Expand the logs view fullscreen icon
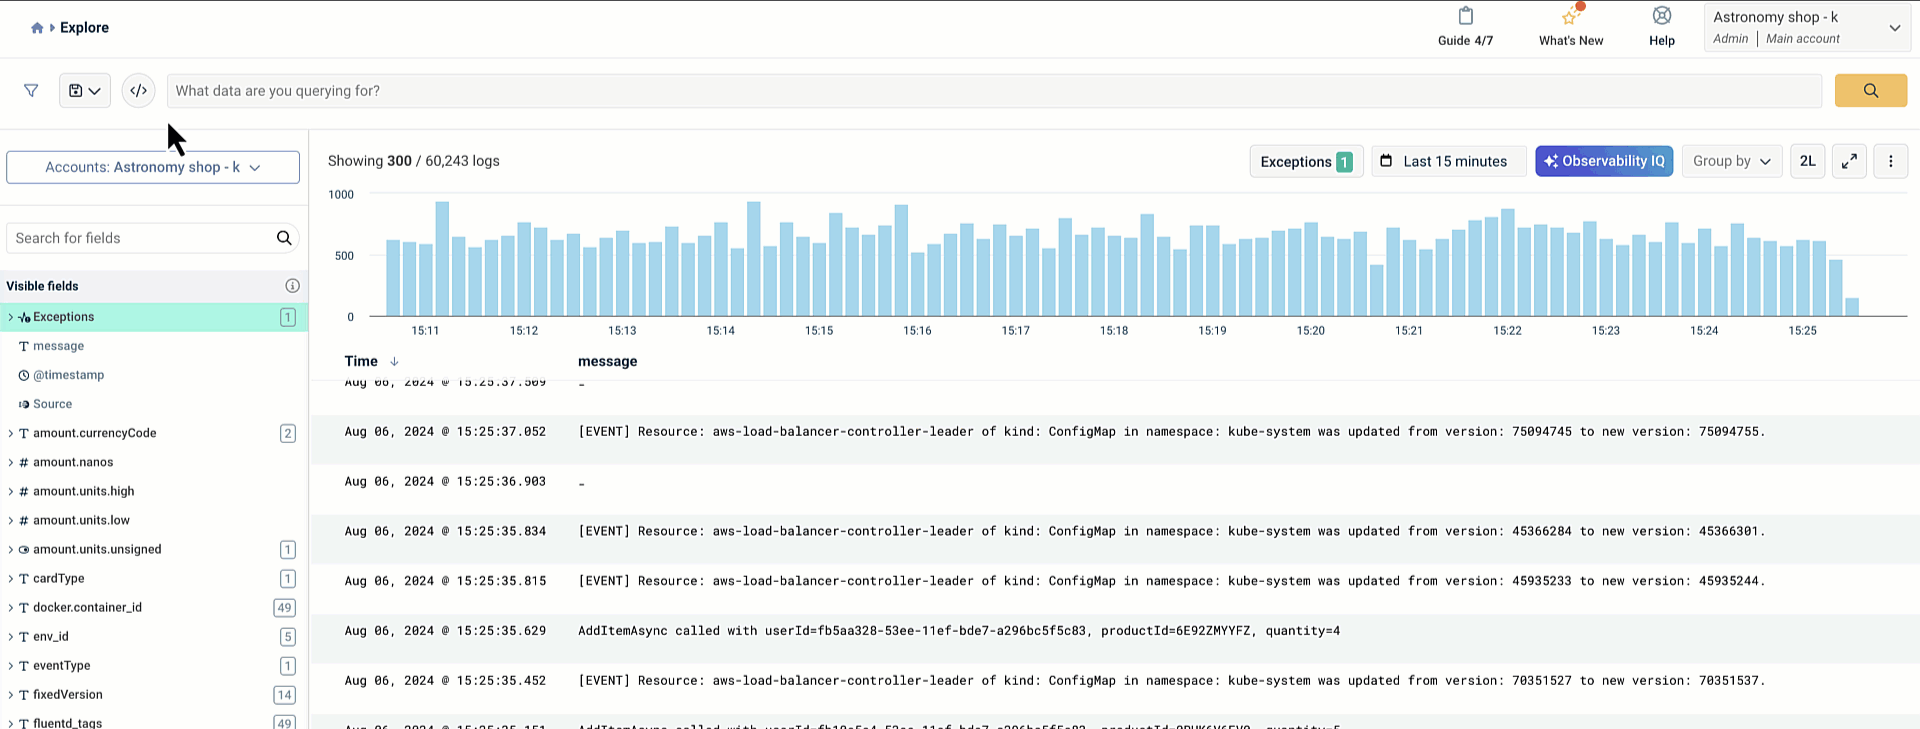This screenshot has height=729, width=1920. 1850,161
